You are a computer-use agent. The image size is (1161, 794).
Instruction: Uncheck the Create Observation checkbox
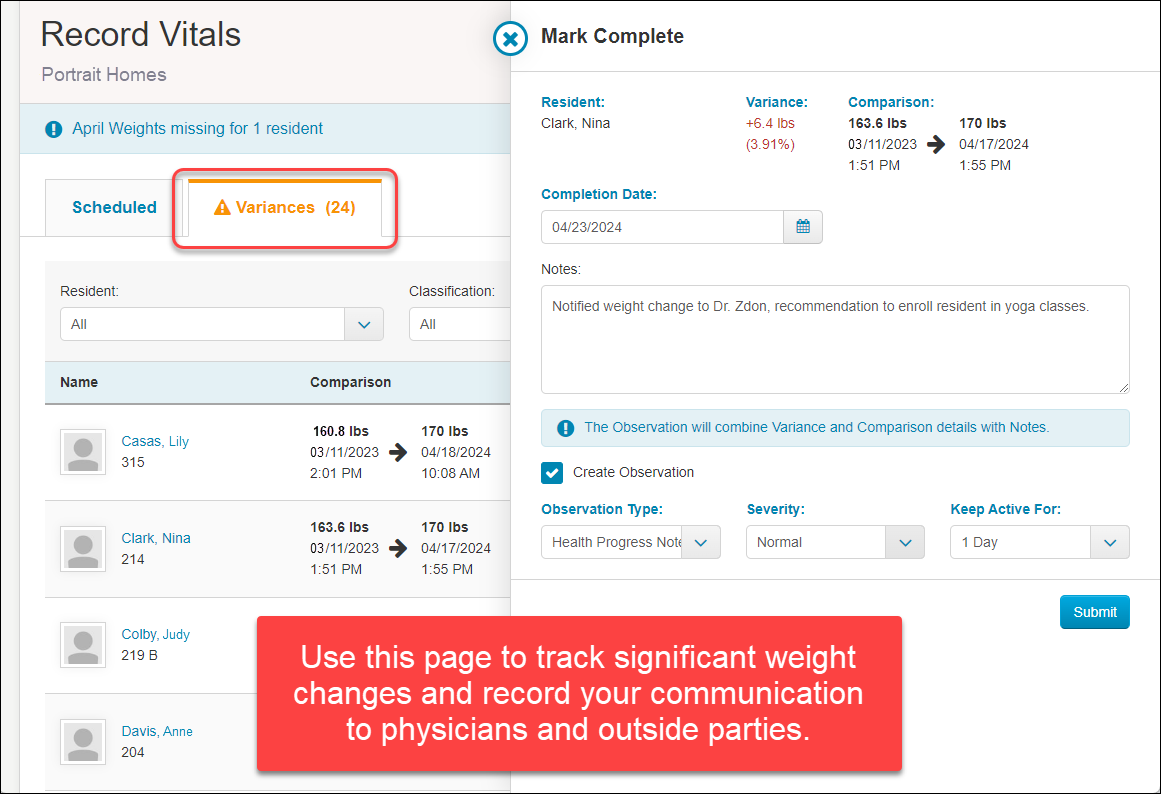point(552,473)
